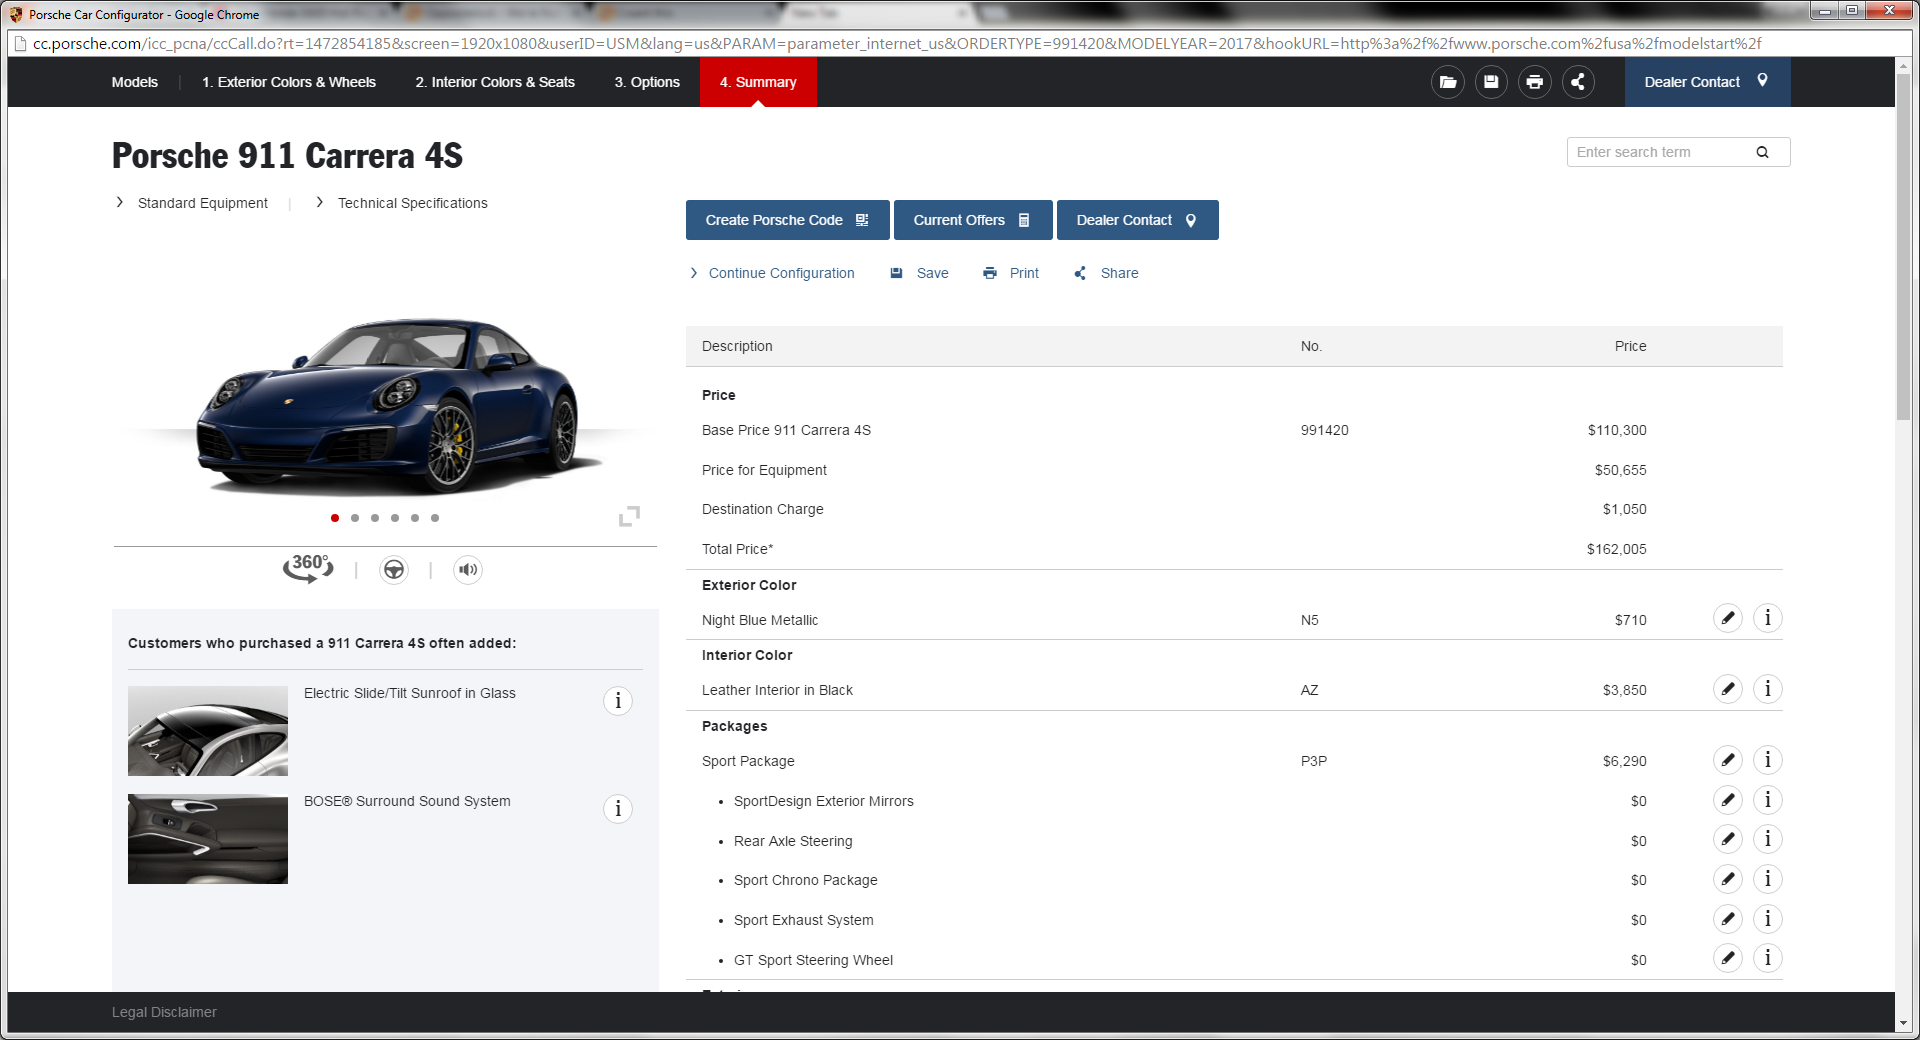Click the floppy disk save icon in top bar
This screenshot has height=1040, width=1920.
coord(1491,82)
